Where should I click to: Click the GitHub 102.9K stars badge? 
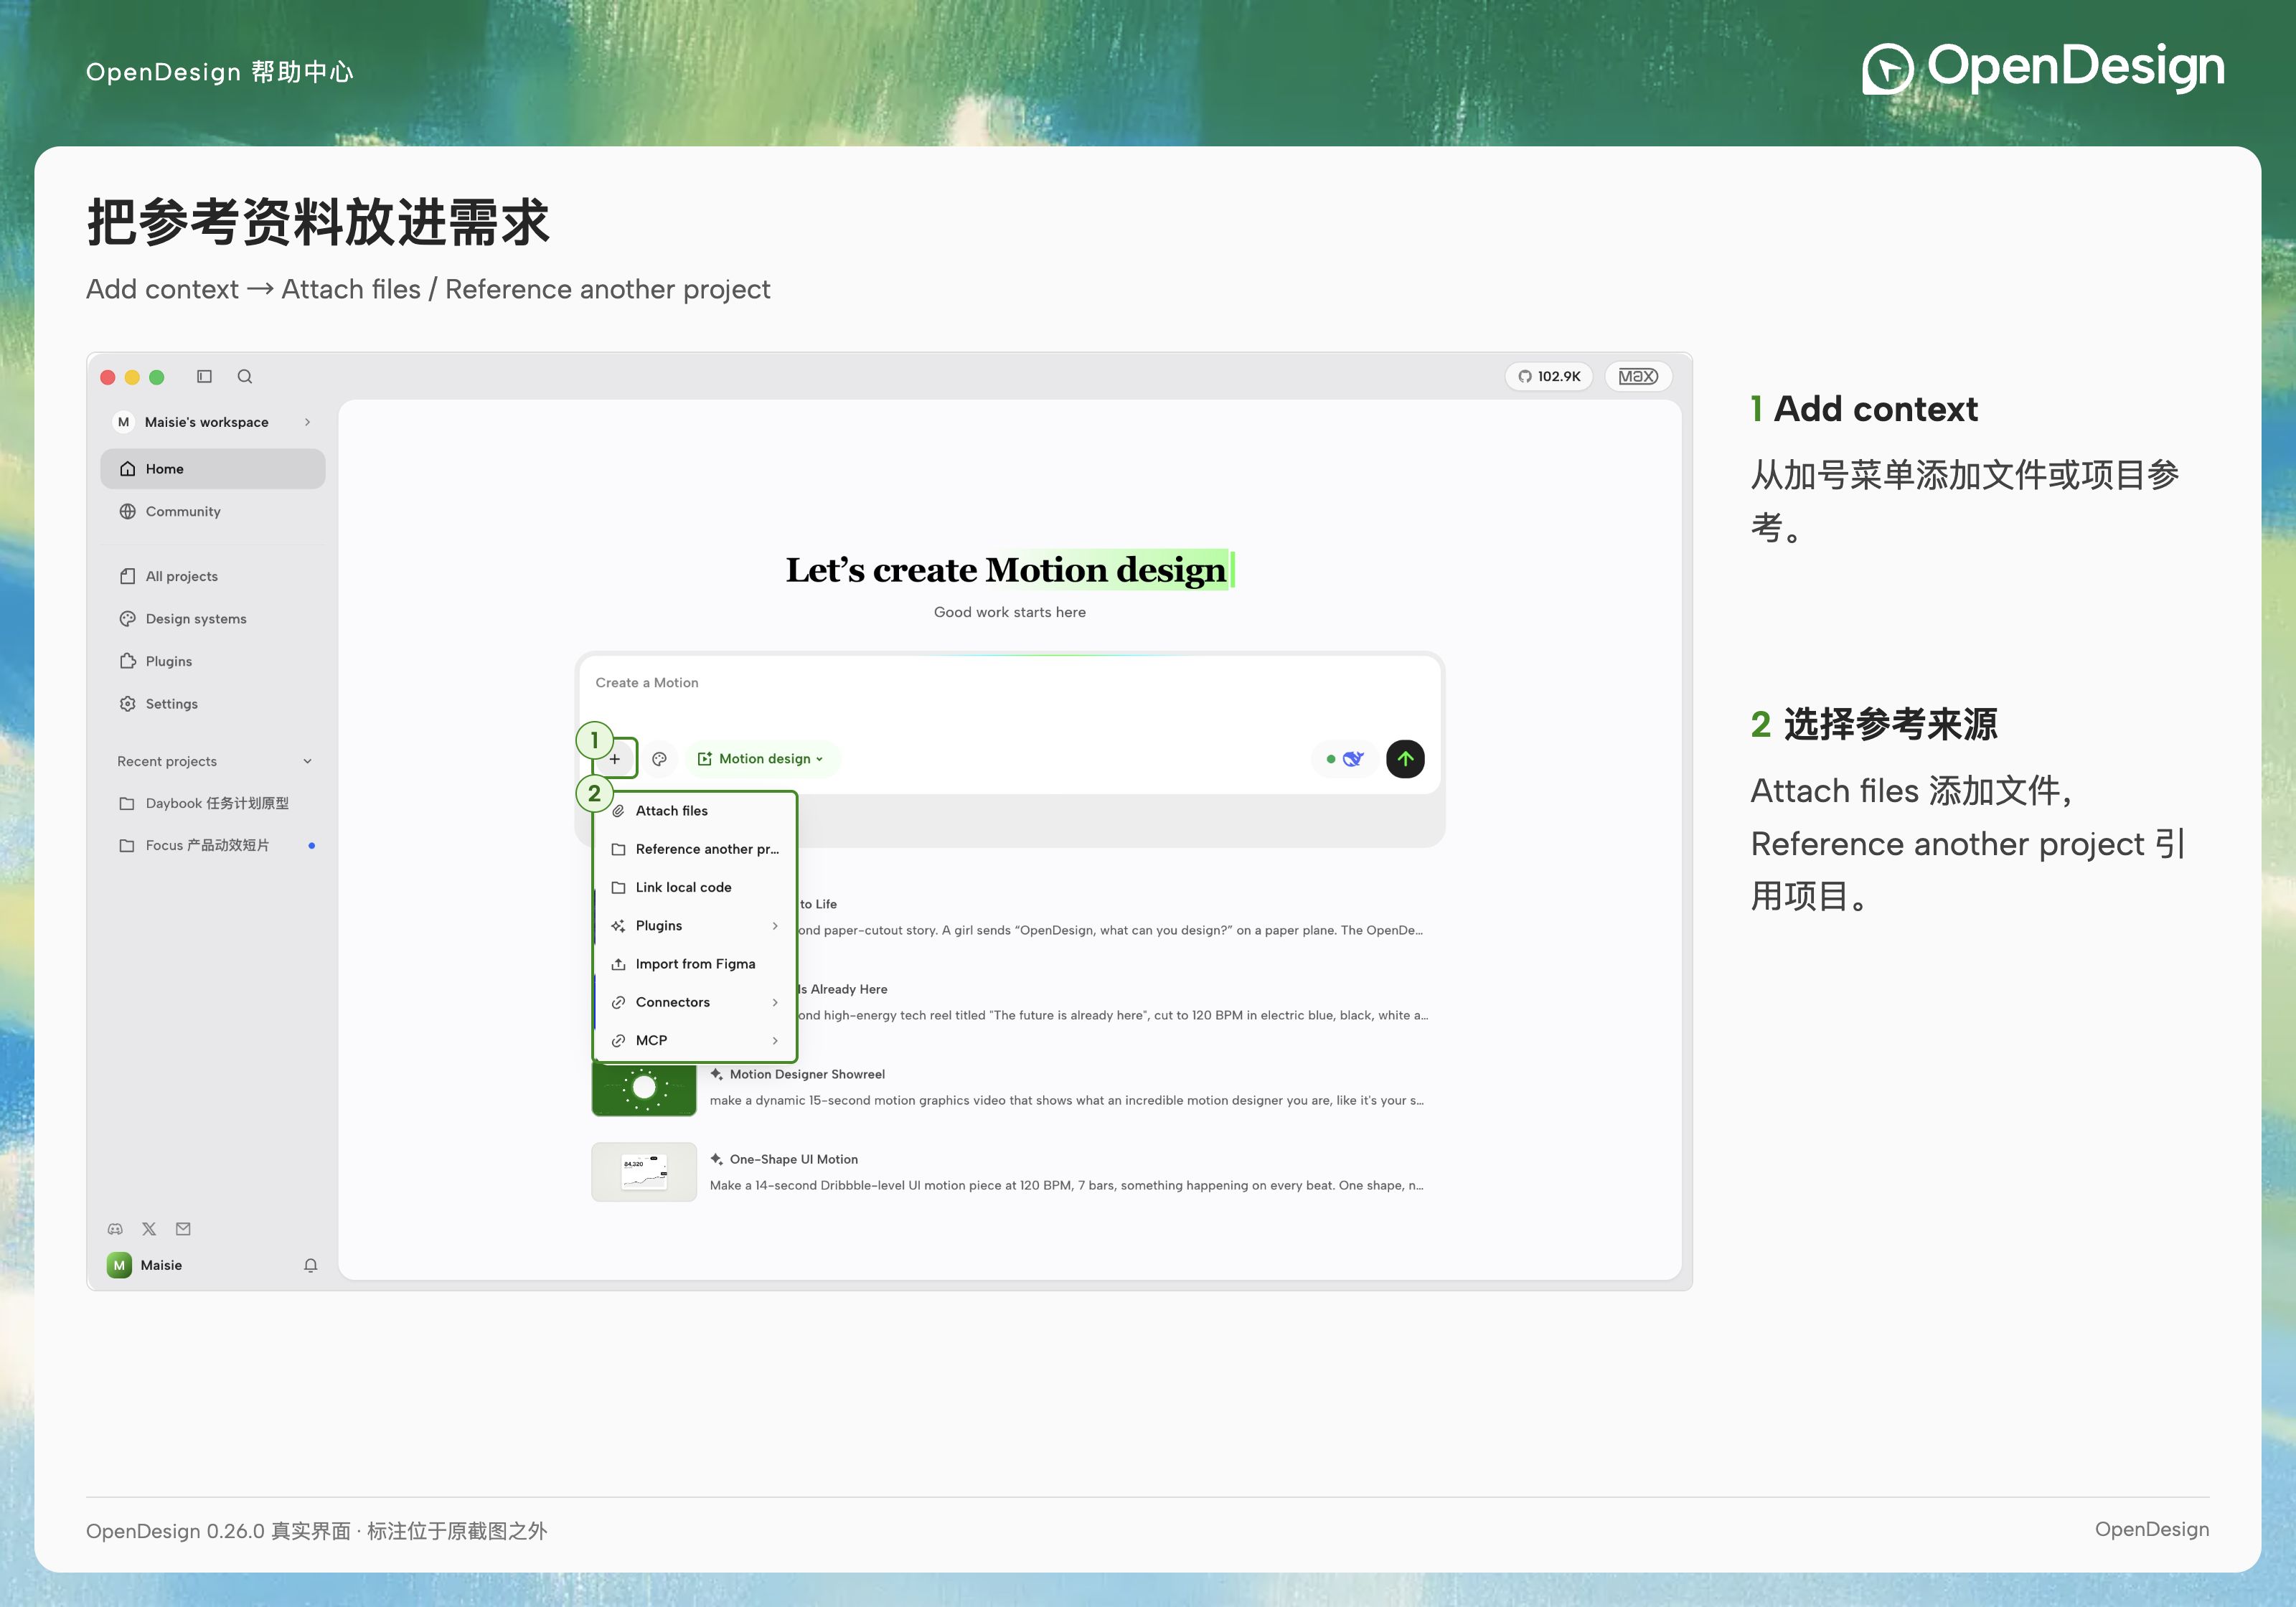coord(1549,376)
